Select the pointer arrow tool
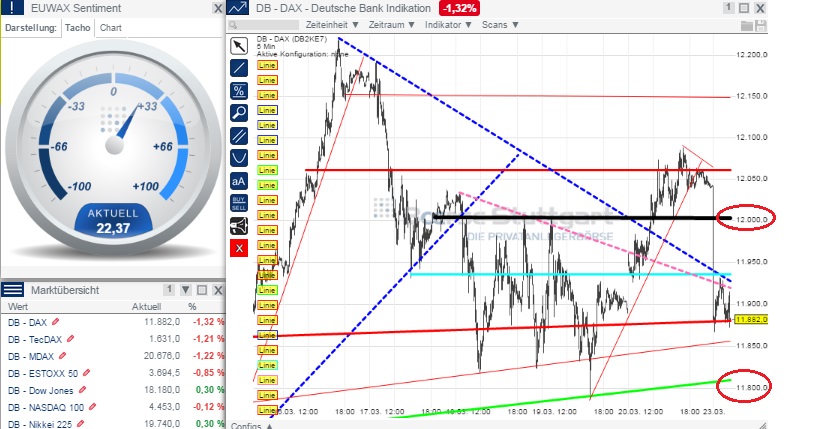Image resolution: width=816 pixels, height=429 pixels. click(x=239, y=46)
